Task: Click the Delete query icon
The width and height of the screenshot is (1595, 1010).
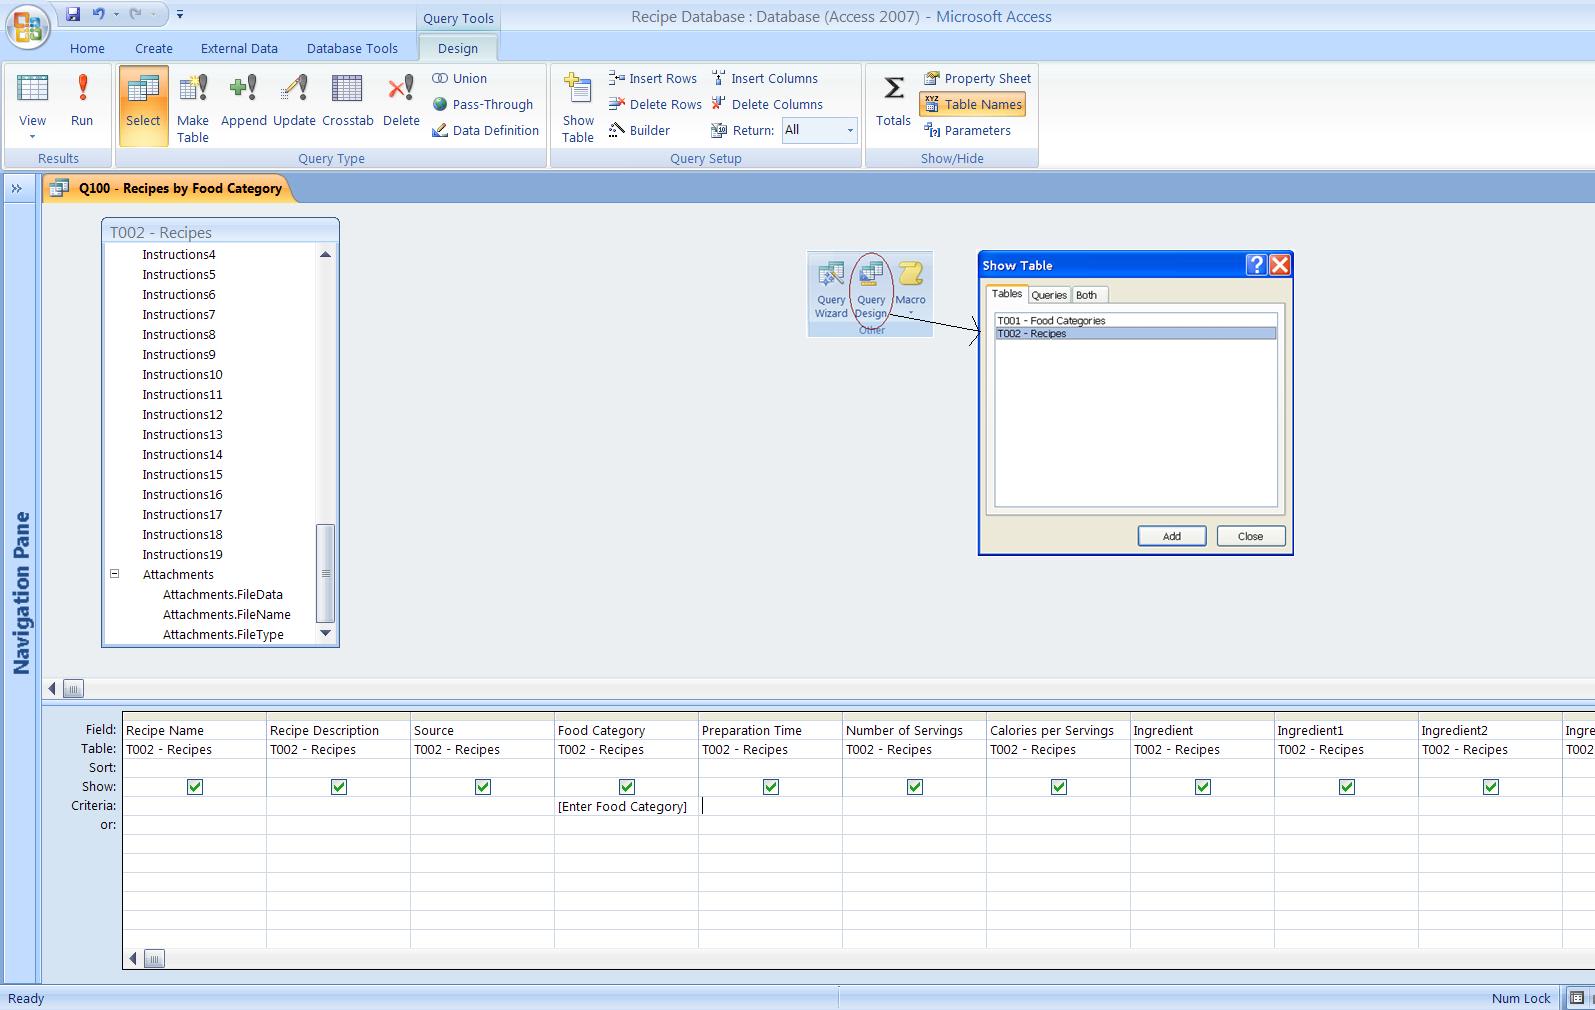Action: 401,101
